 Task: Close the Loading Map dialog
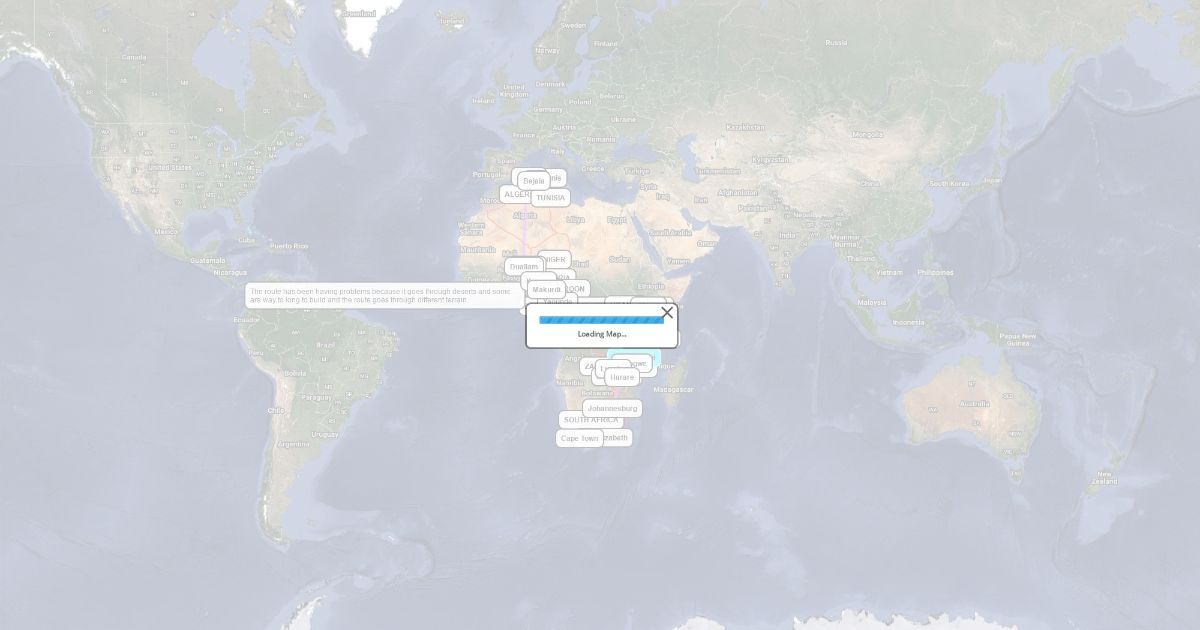(x=667, y=313)
